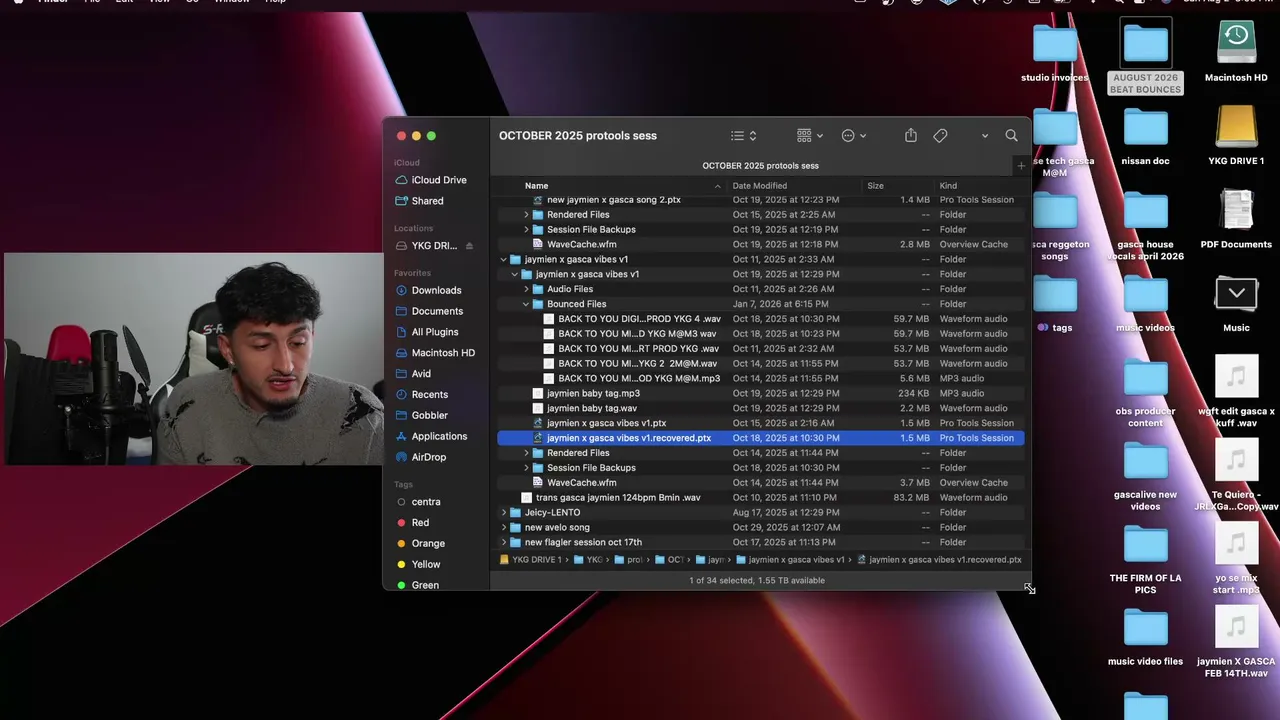This screenshot has width=1280, height=720.
Task: Open Shared in the sidebar
Action: tap(427, 201)
